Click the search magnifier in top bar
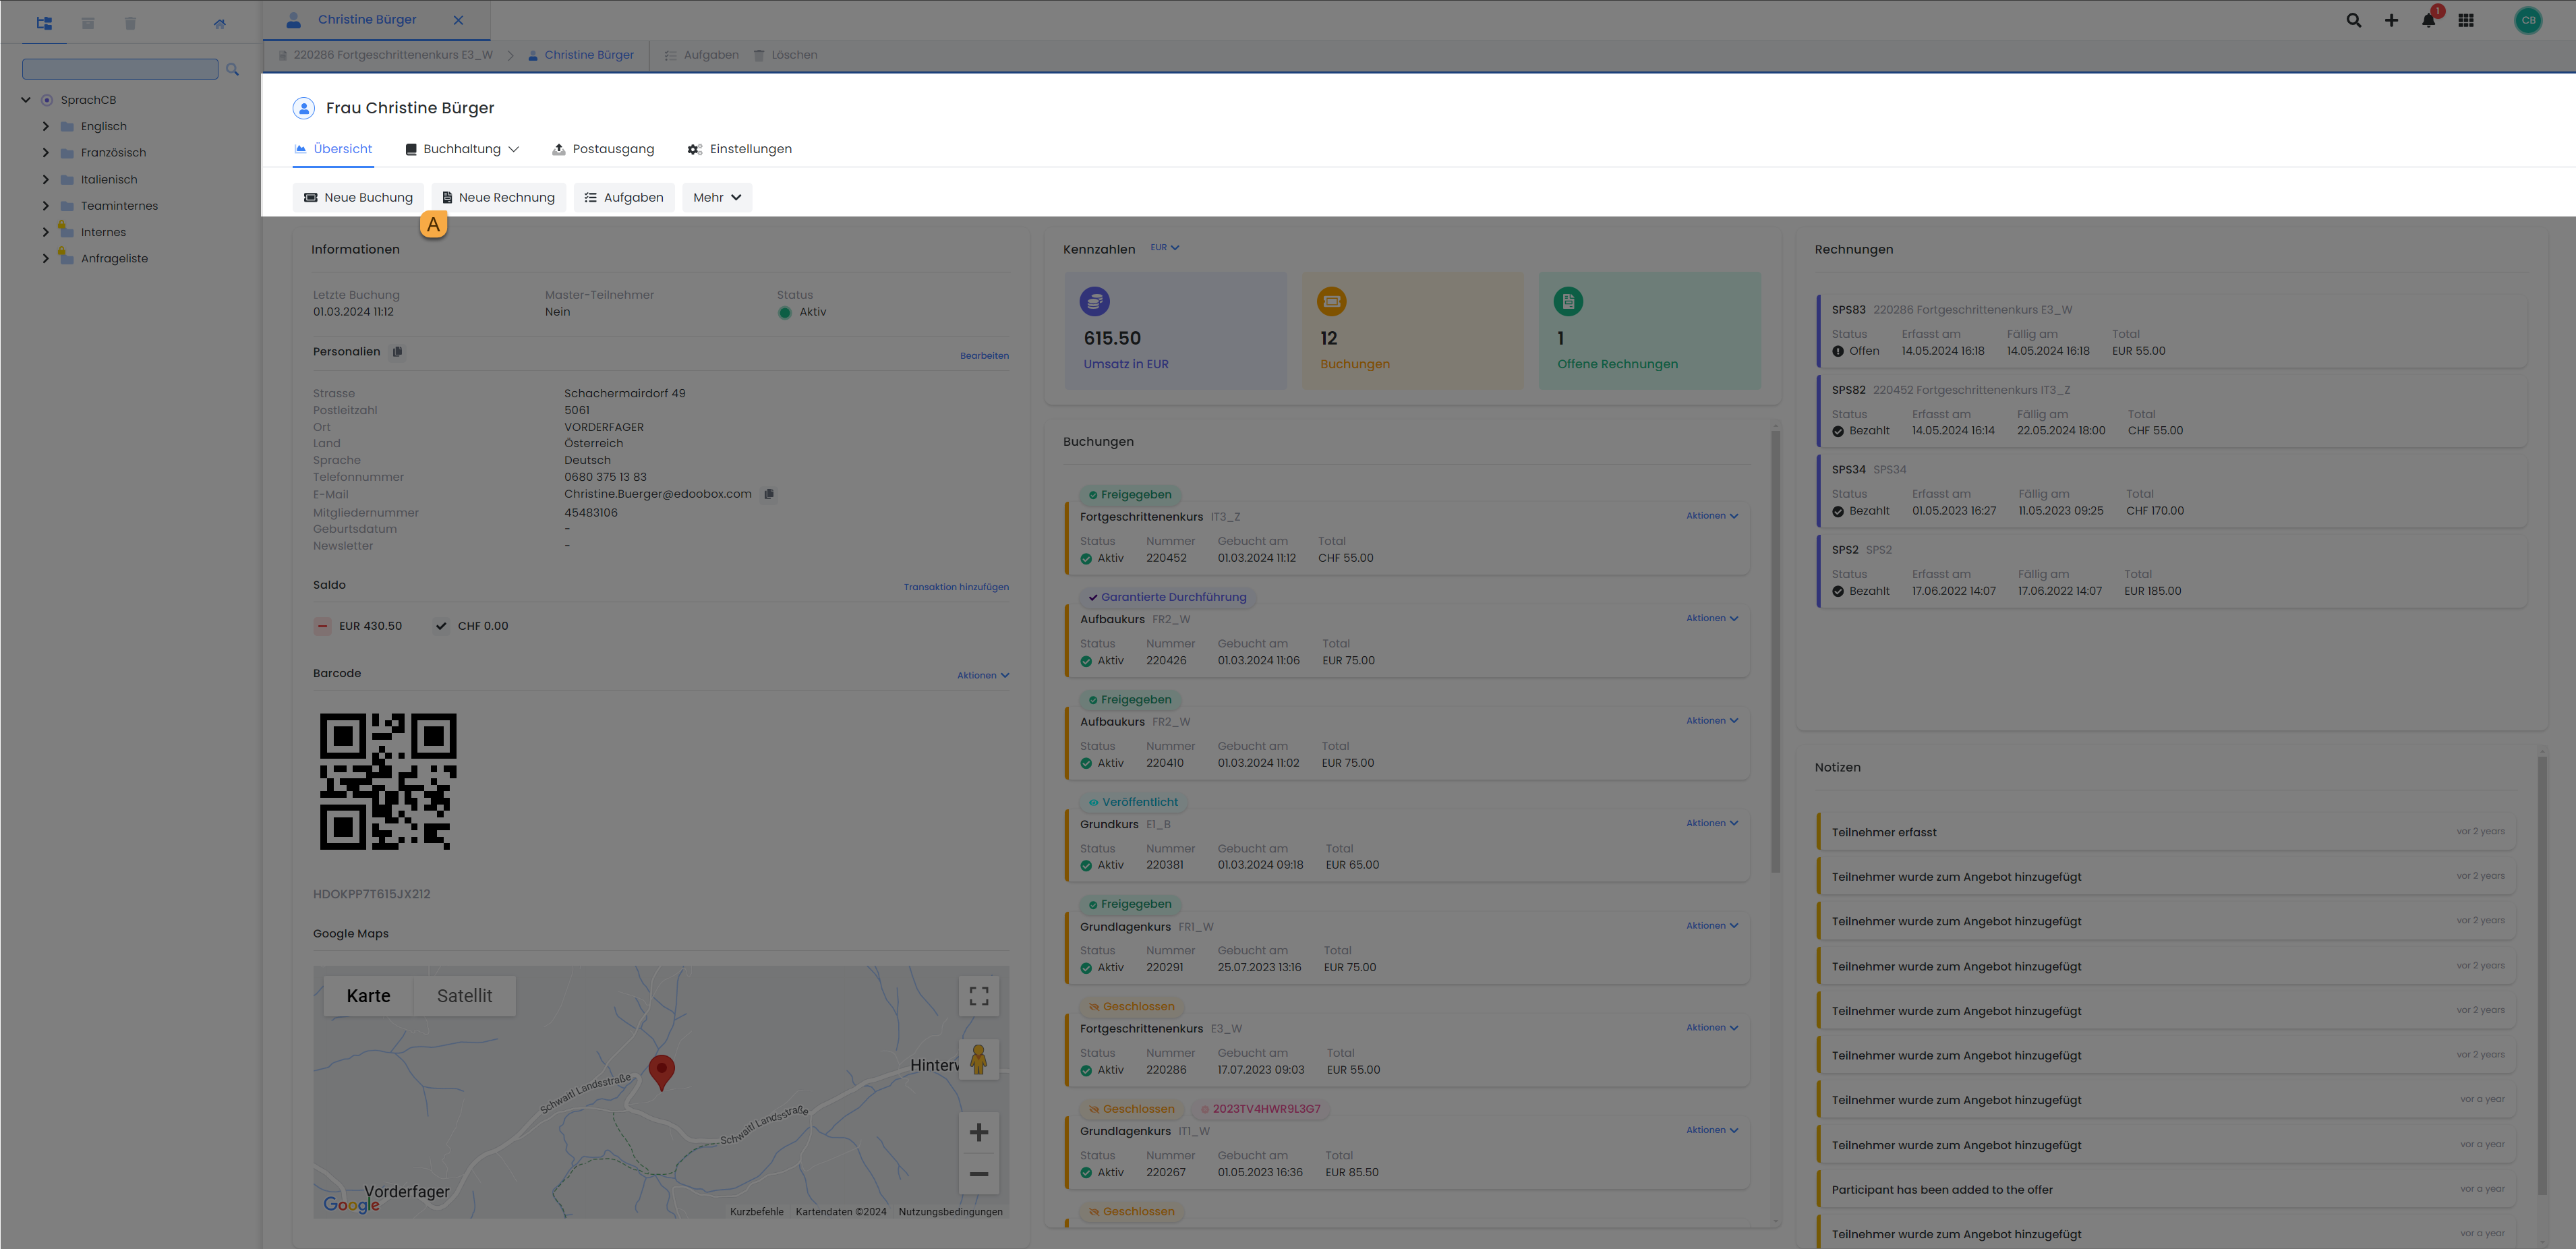 click(x=2354, y=20)
